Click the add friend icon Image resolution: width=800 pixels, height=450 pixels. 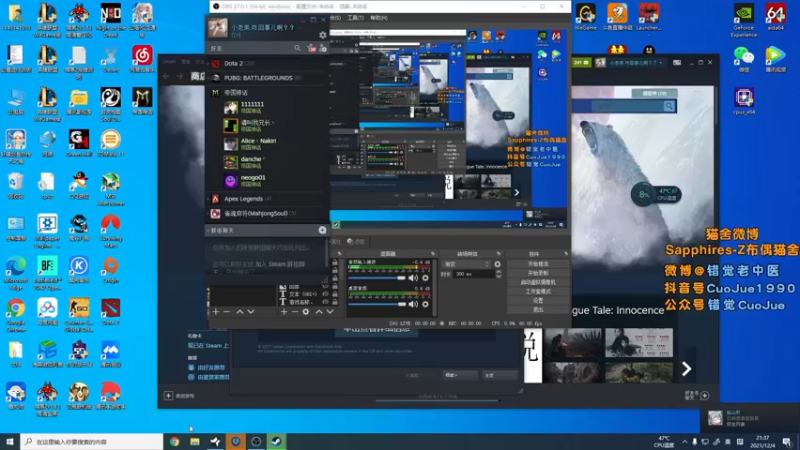[323, 48]
